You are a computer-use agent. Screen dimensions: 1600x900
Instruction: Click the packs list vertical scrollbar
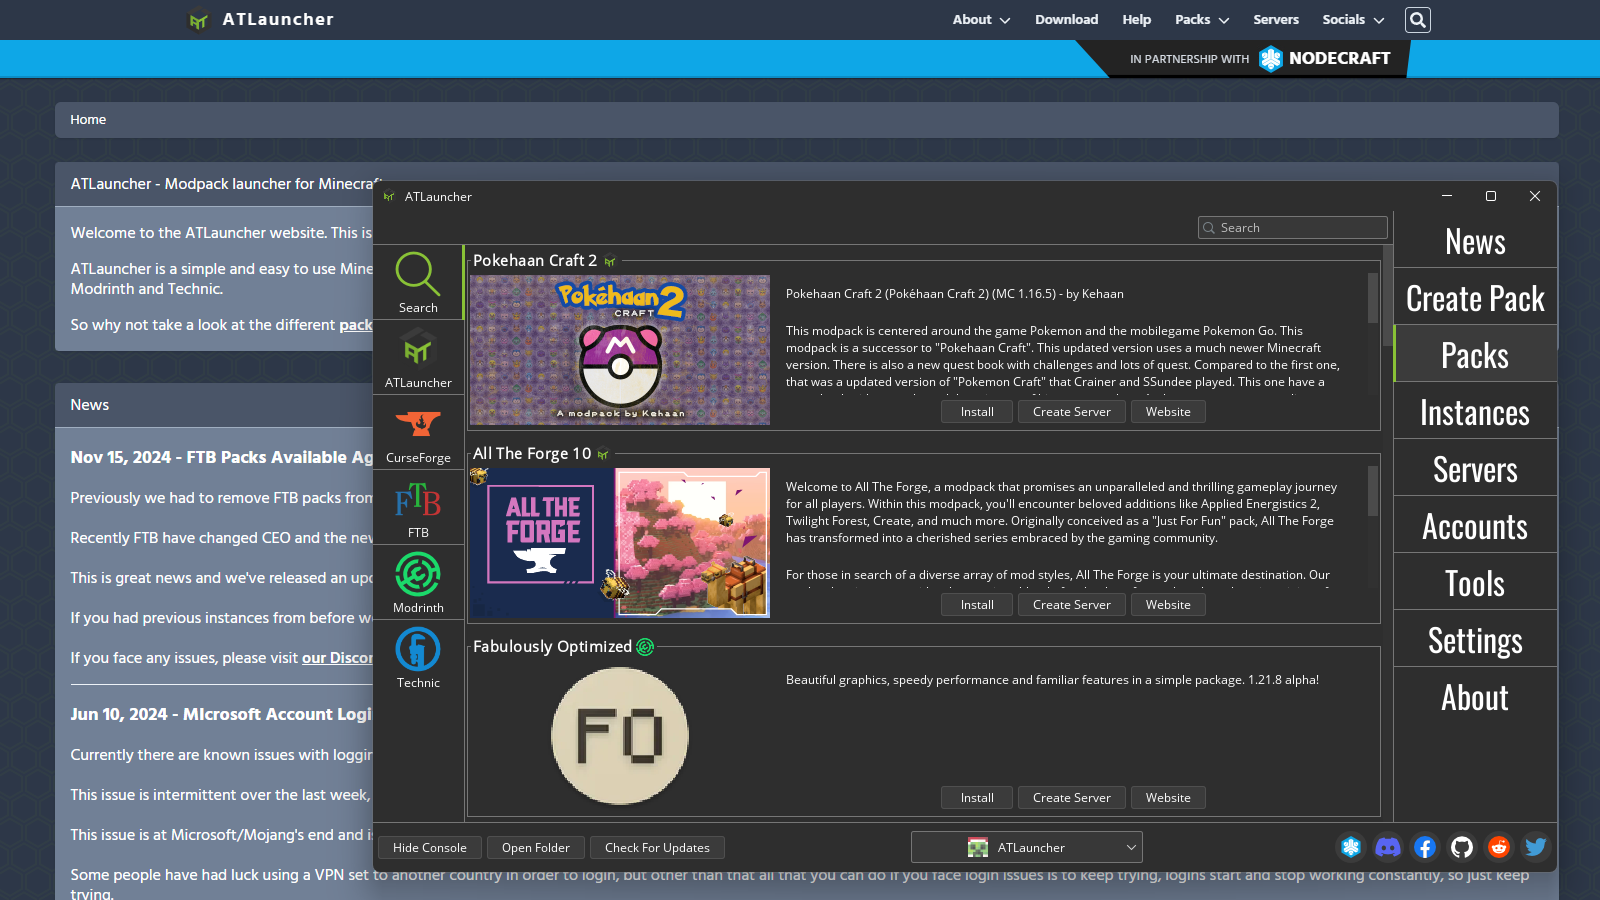1387,296
